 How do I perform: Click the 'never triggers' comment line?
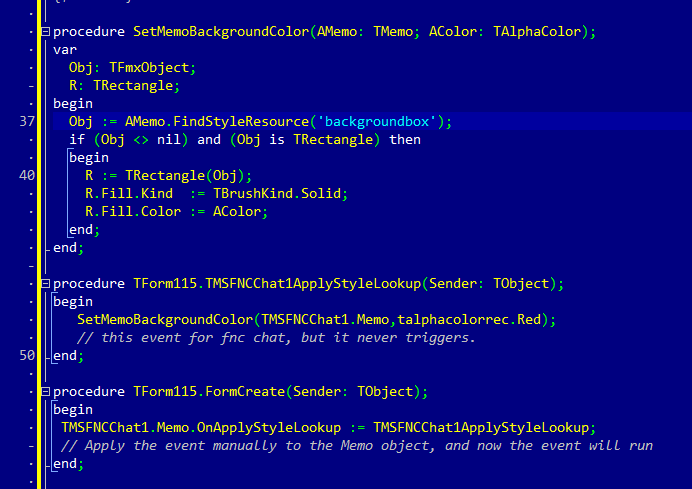coord(275,337)
